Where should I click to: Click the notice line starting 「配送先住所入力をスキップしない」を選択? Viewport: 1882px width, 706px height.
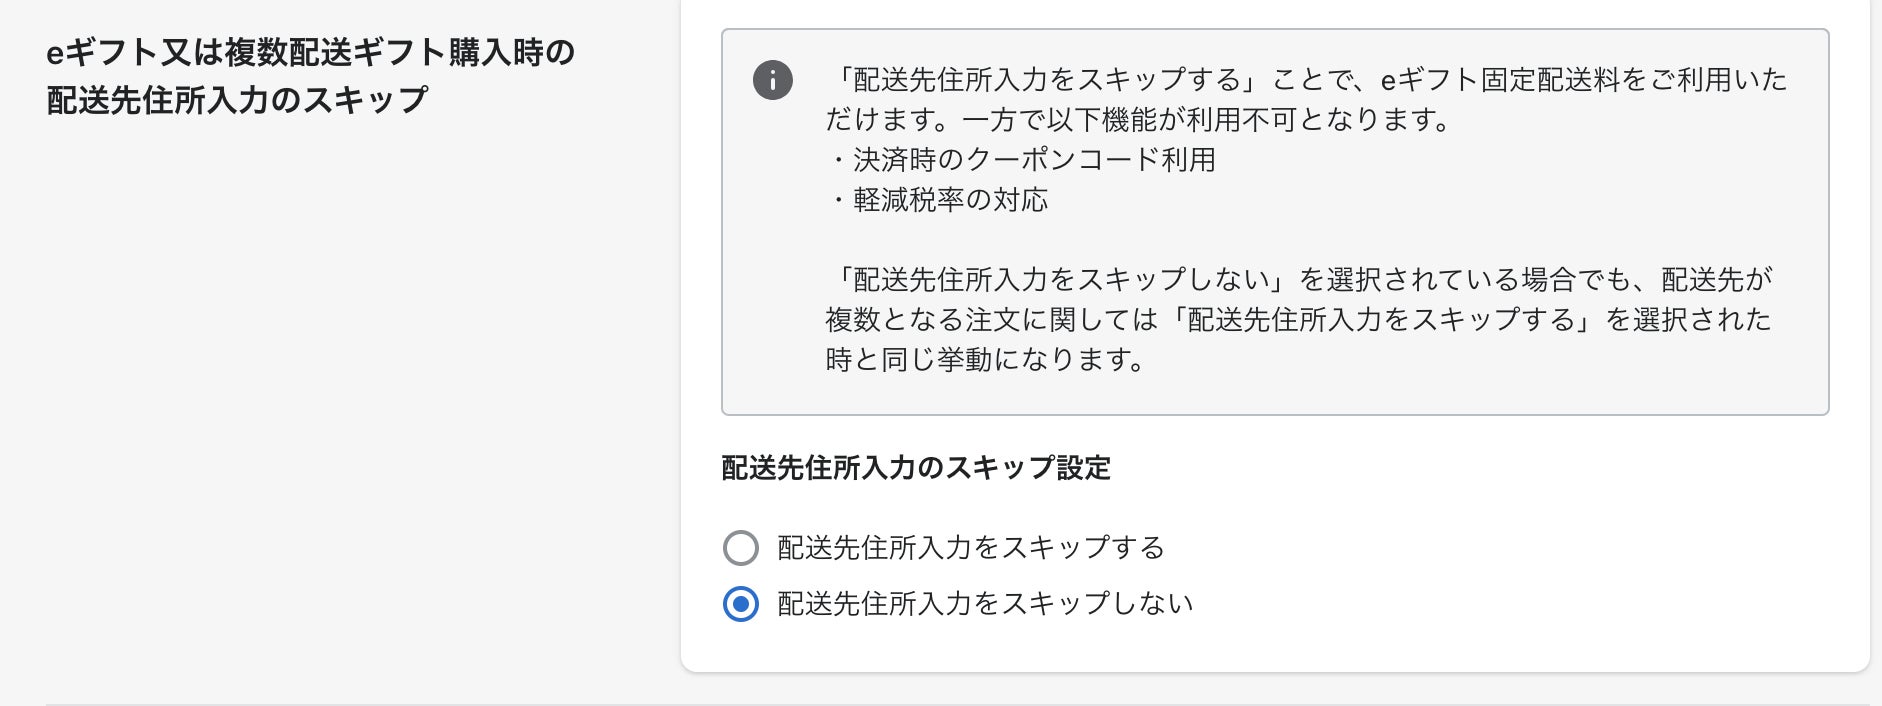[x=1302, y=279]
